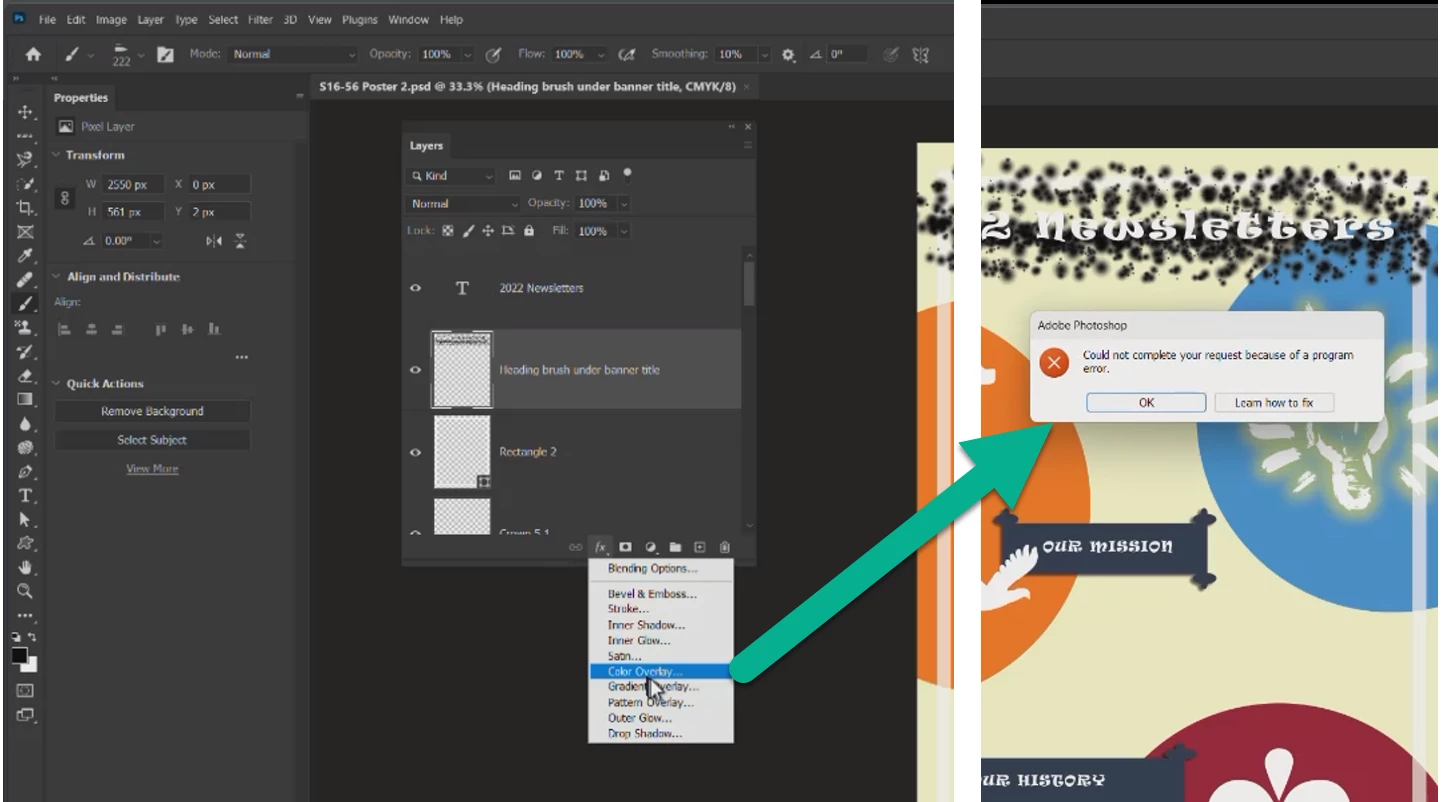Image resolution: width=1442 pixels, height=802 pixels.
Task: Click the Remove Background button
Action: 152,411
